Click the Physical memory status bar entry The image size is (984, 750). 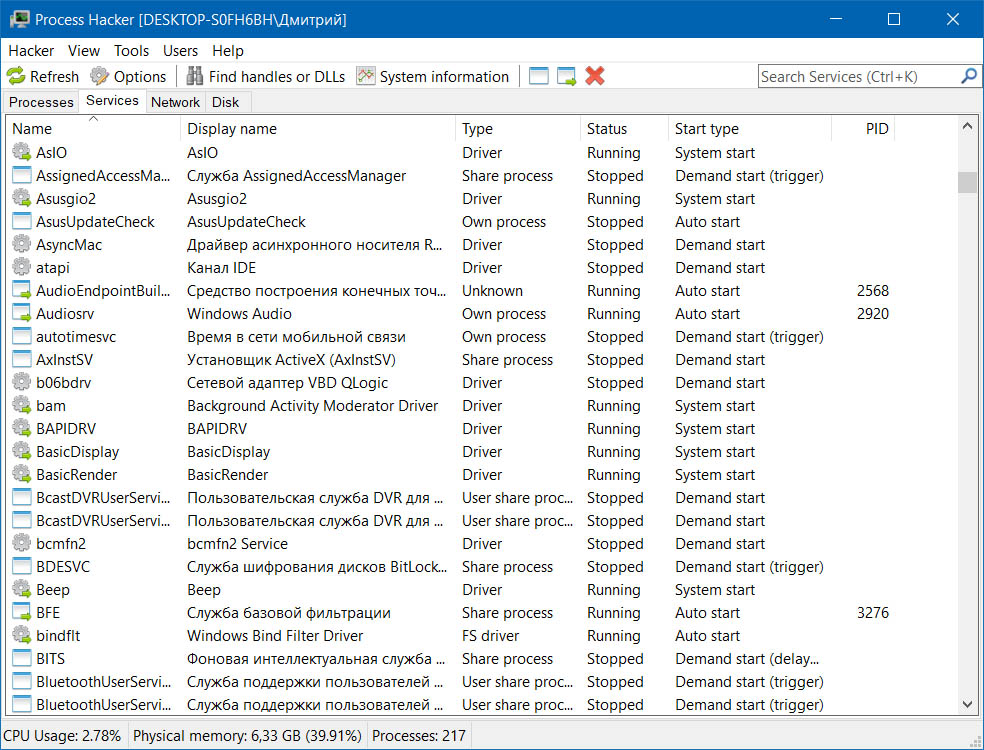pos(247,736)
